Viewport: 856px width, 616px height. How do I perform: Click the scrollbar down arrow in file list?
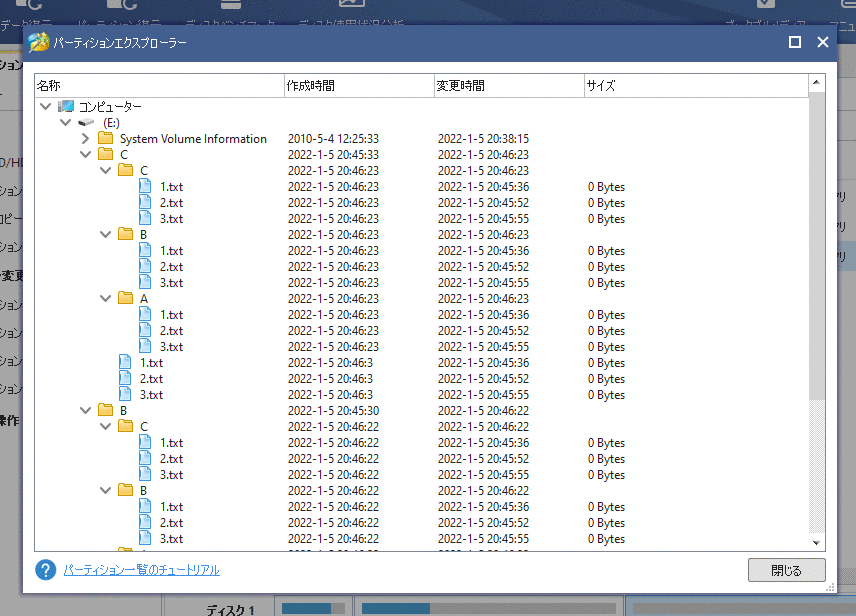tap(816, 542)
